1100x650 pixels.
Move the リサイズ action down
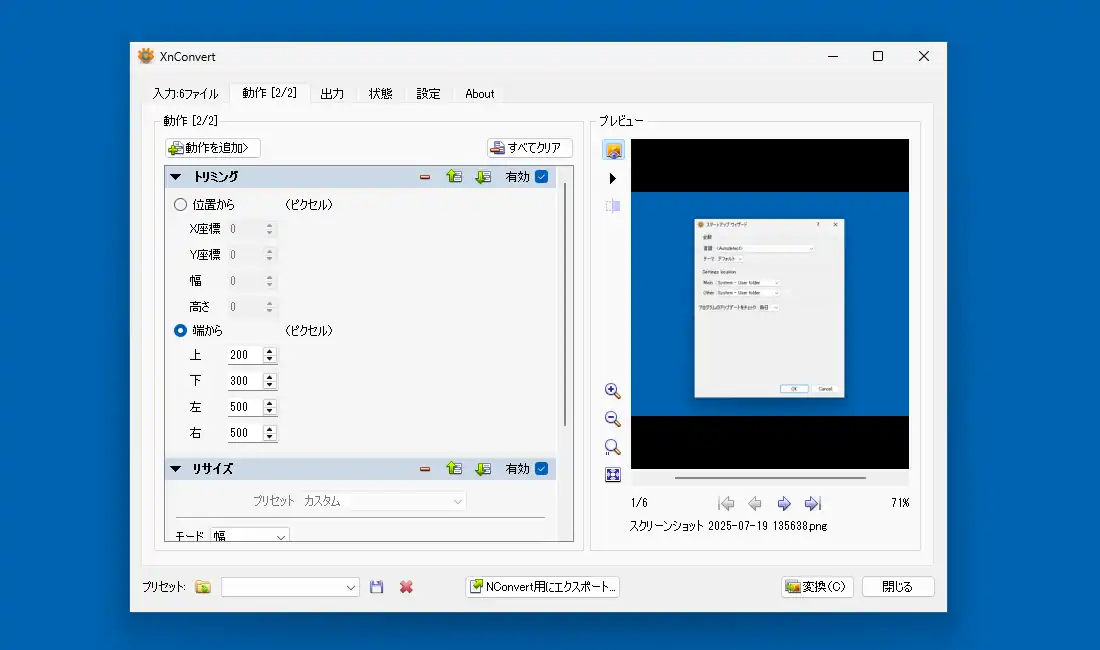(x=483, y=468)
